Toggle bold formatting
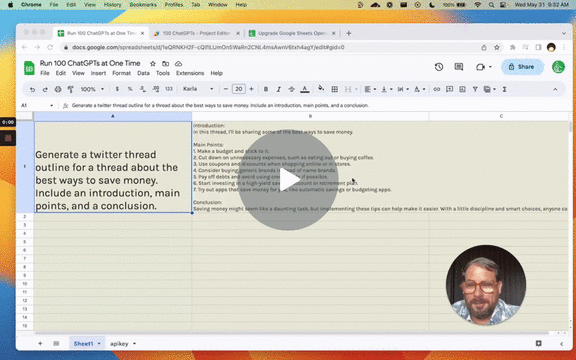 (266, 89)
